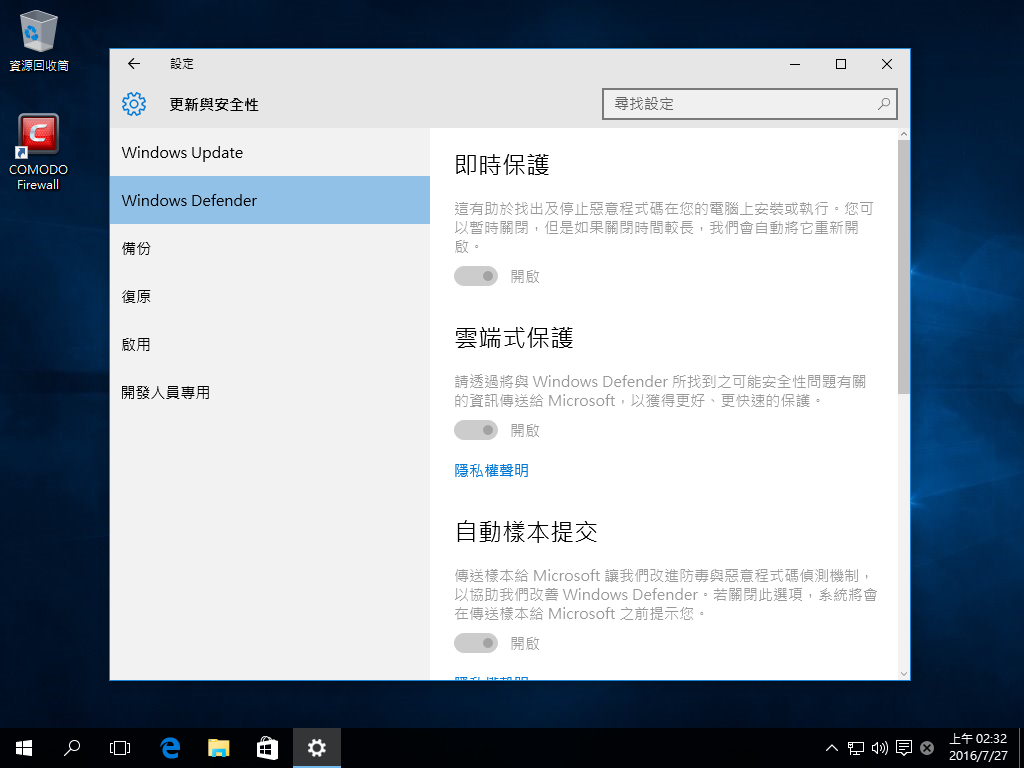Click the 自動樣本提交 heading text
This screenshot has height=768, width=1024.
coord(526,532)
